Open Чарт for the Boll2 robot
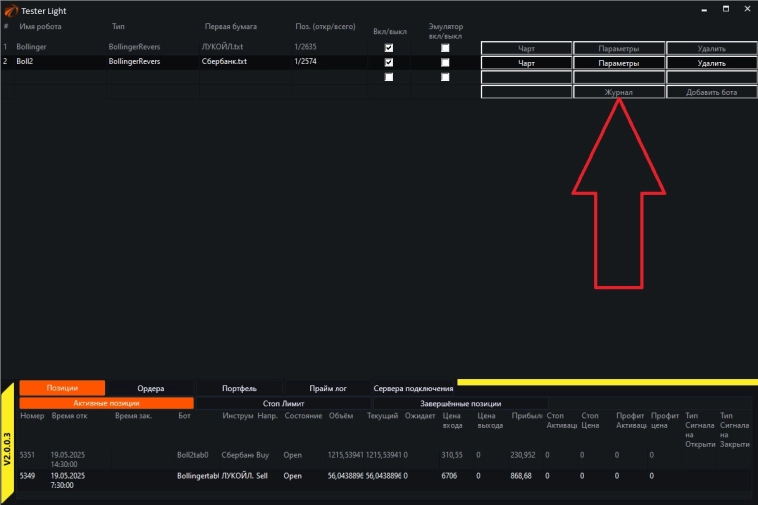The image size is (758, 505). tap(526, 63)
